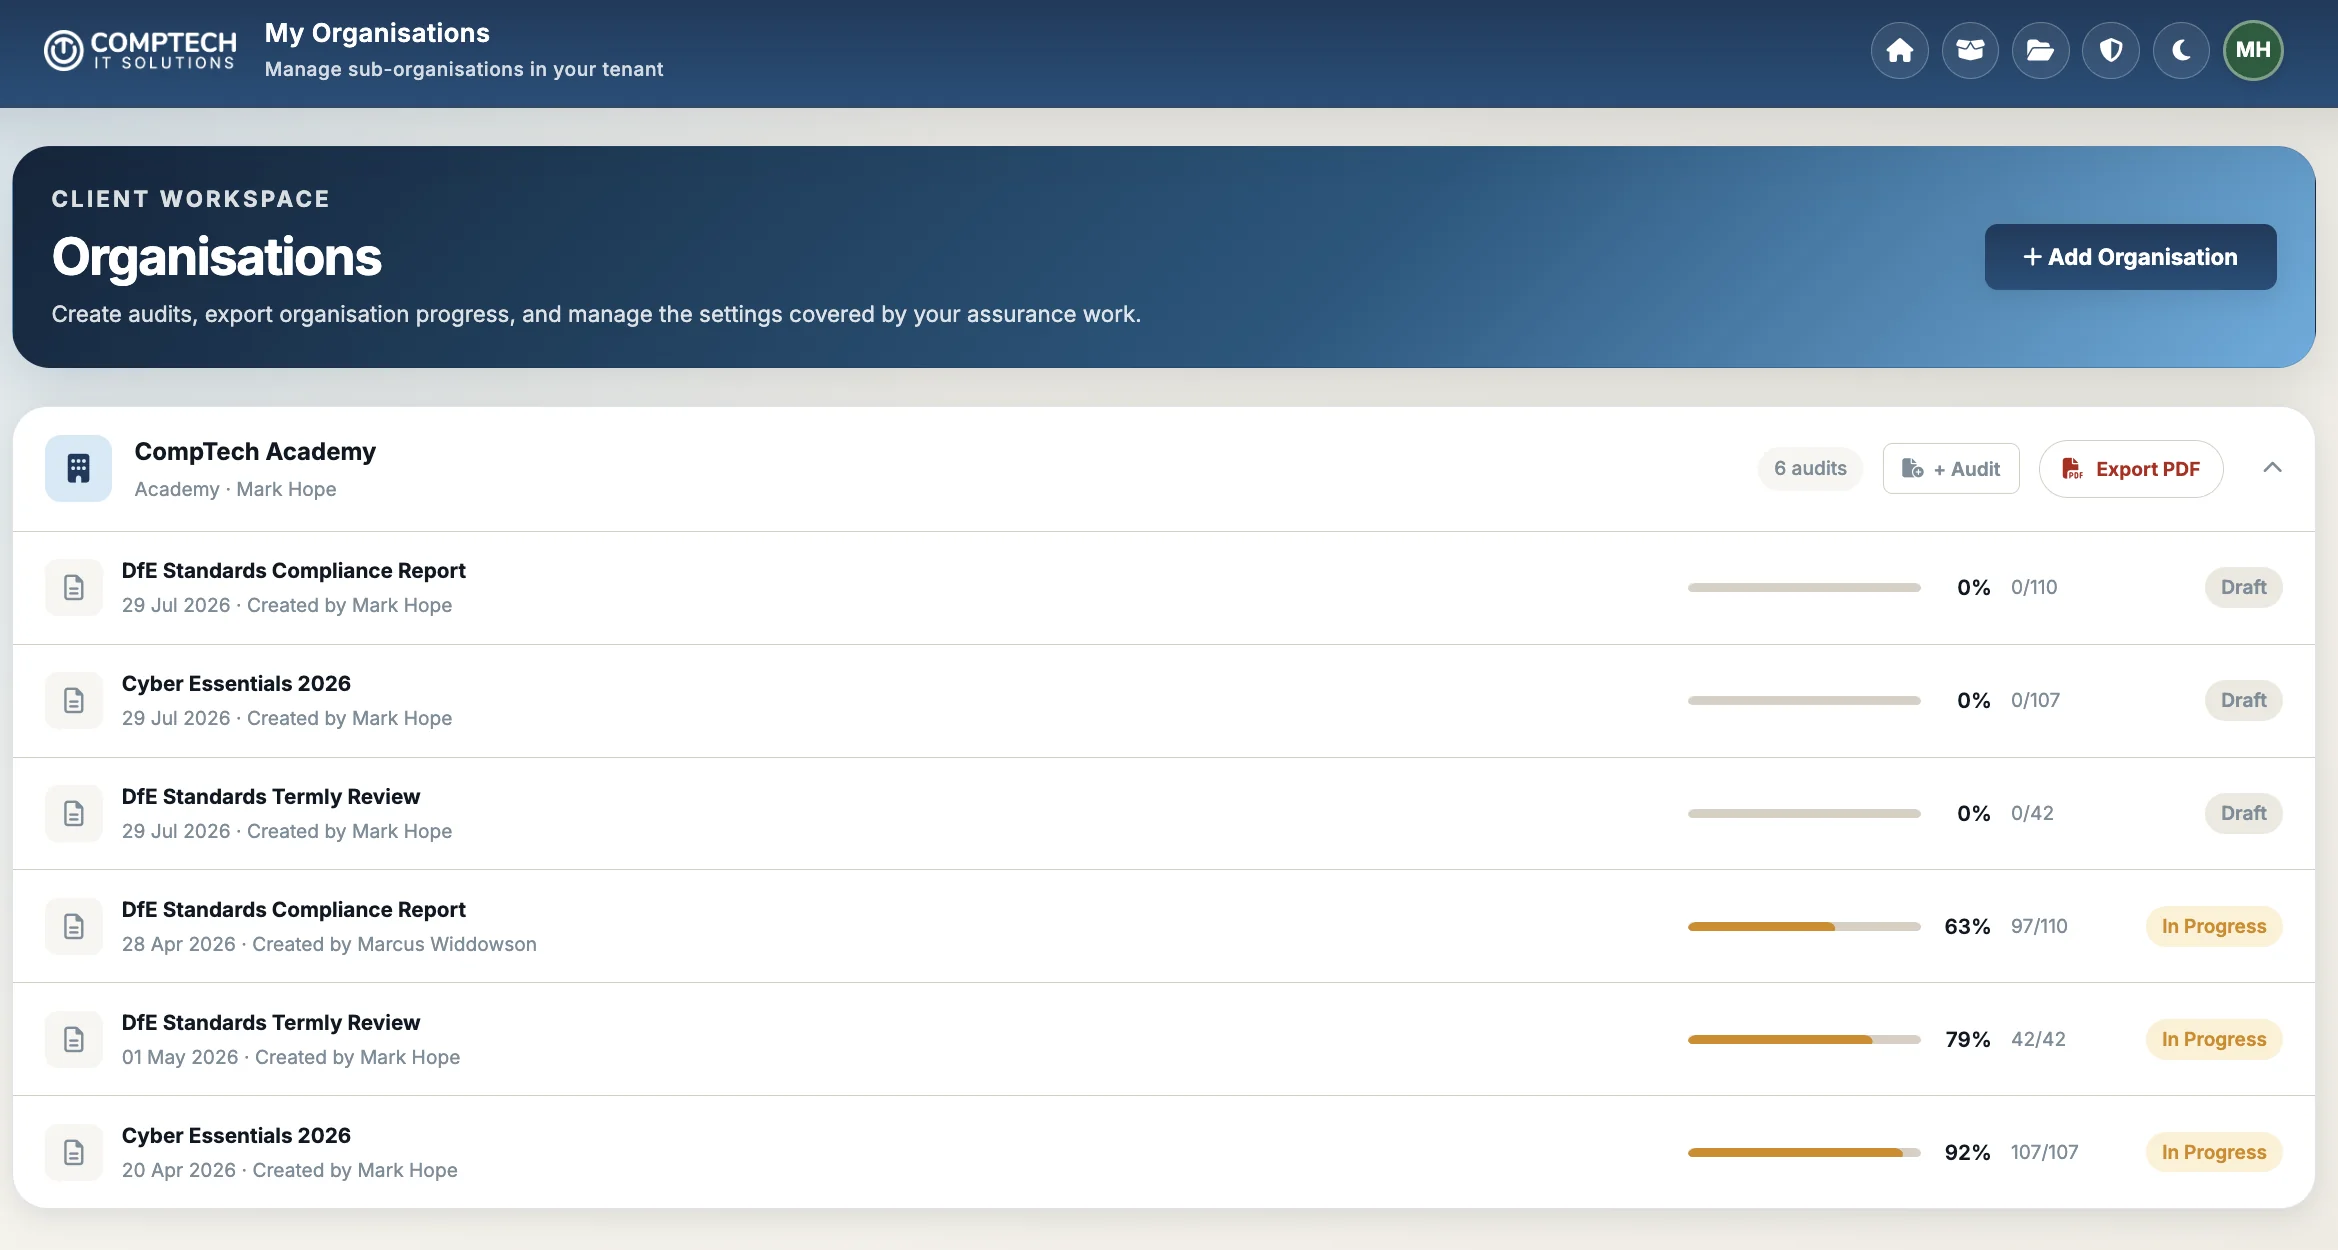Toggle dark mode moon icon
This screenshot has width=2338, height=1250.
(2181, 50)
